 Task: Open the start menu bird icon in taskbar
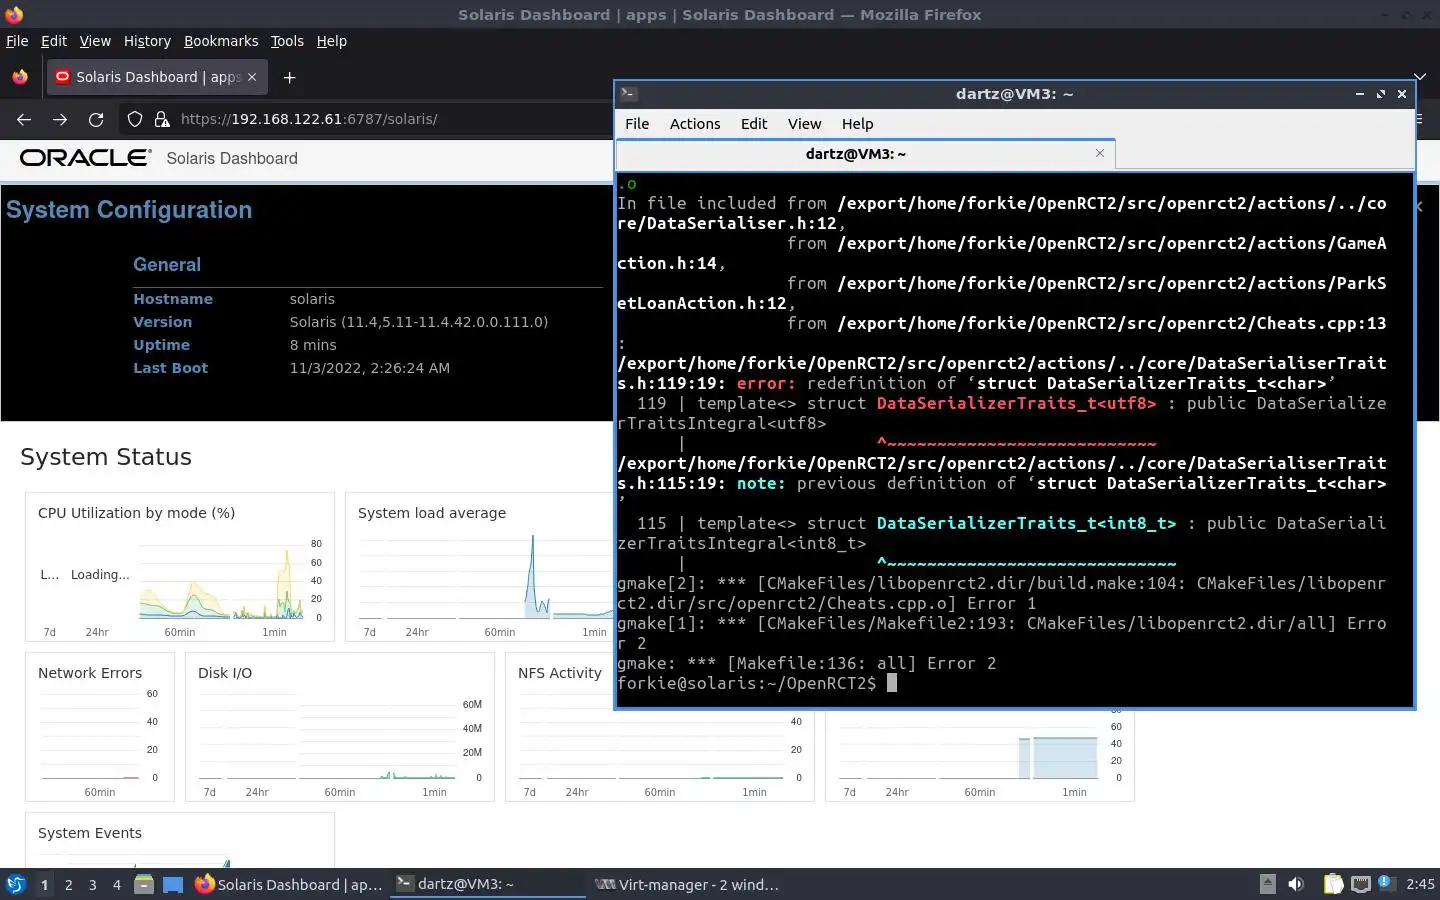16,884
